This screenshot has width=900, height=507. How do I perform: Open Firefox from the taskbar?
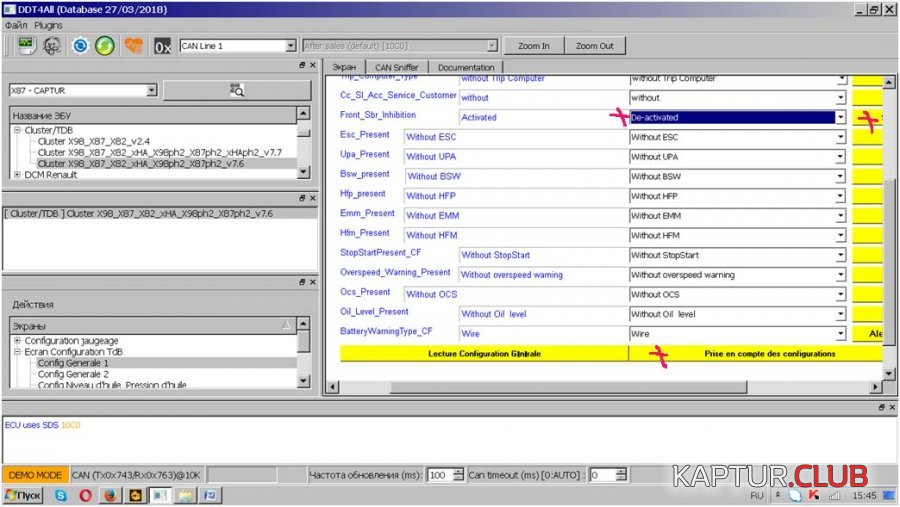point(110,495)
